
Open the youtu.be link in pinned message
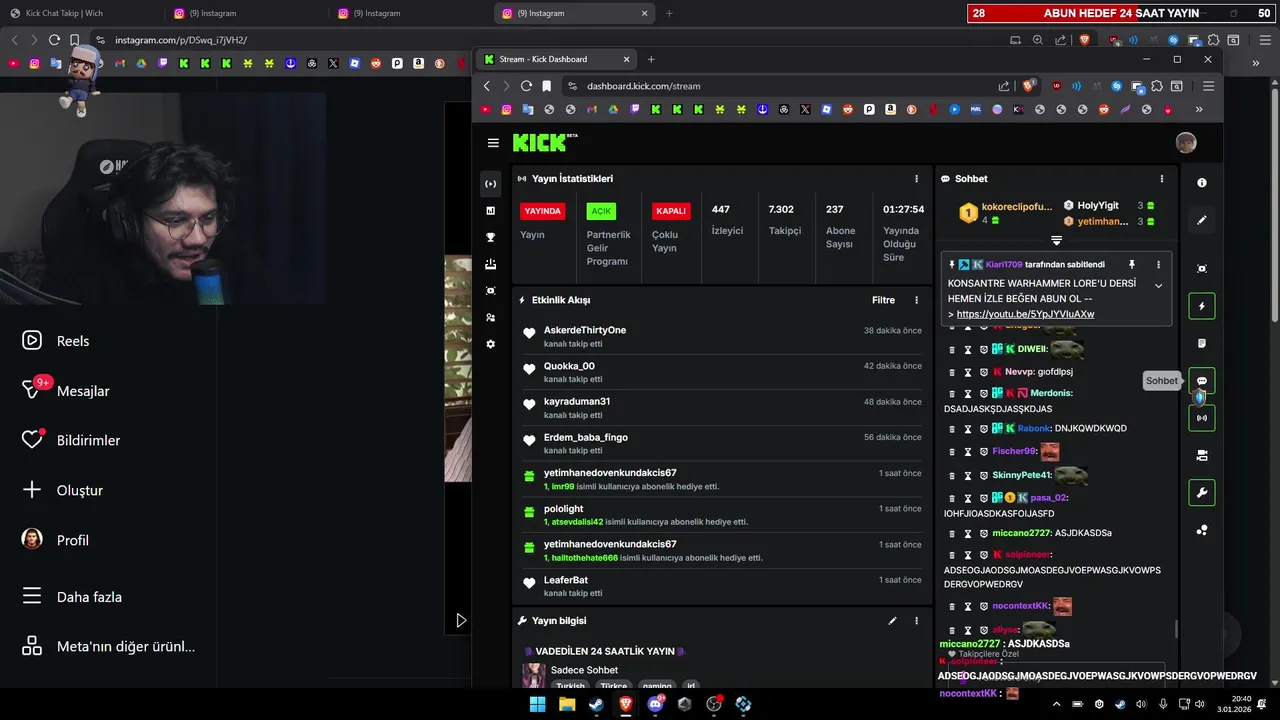point(1025,314)
